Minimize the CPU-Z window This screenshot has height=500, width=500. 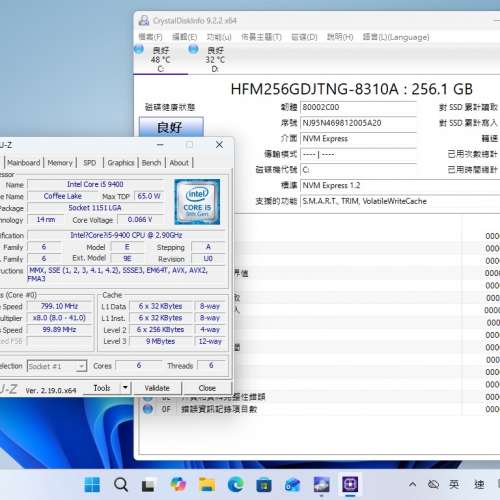(x=160, y=145)
